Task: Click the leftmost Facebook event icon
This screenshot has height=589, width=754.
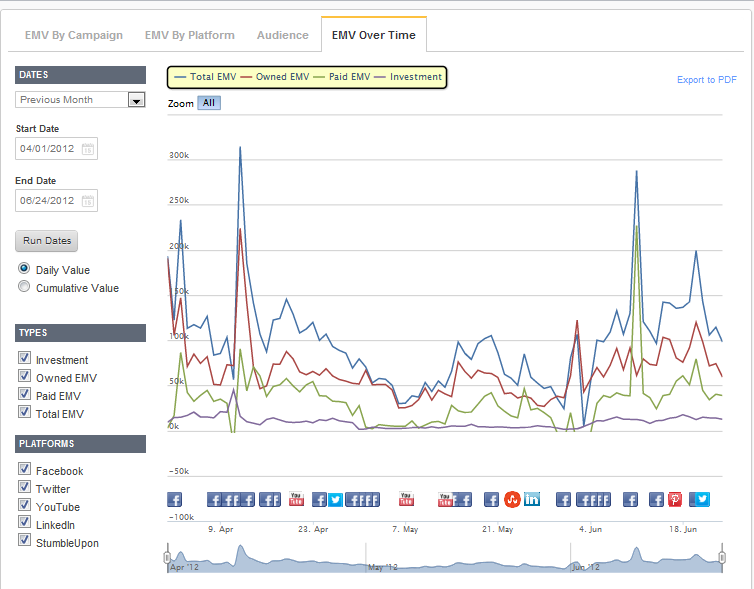Action: (174, 499)
